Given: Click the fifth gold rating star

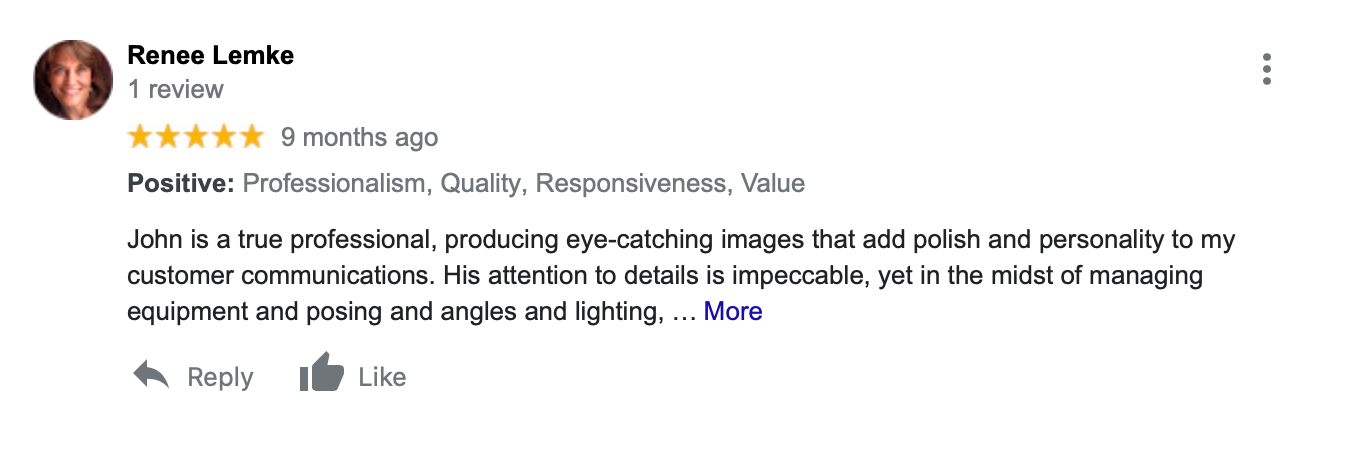Looking at the screenshot, I should pyautogui.click(x=251, y=137).
